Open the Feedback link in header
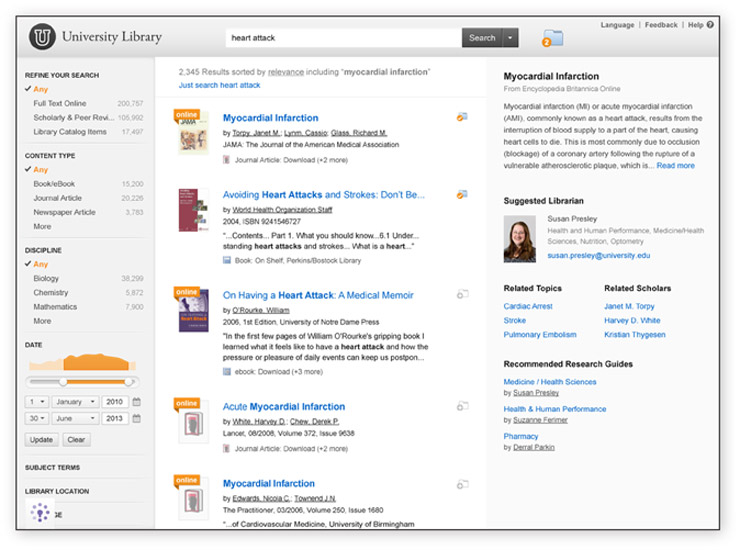Viewport: 740px width, 550px height. (x=661, y=25)
